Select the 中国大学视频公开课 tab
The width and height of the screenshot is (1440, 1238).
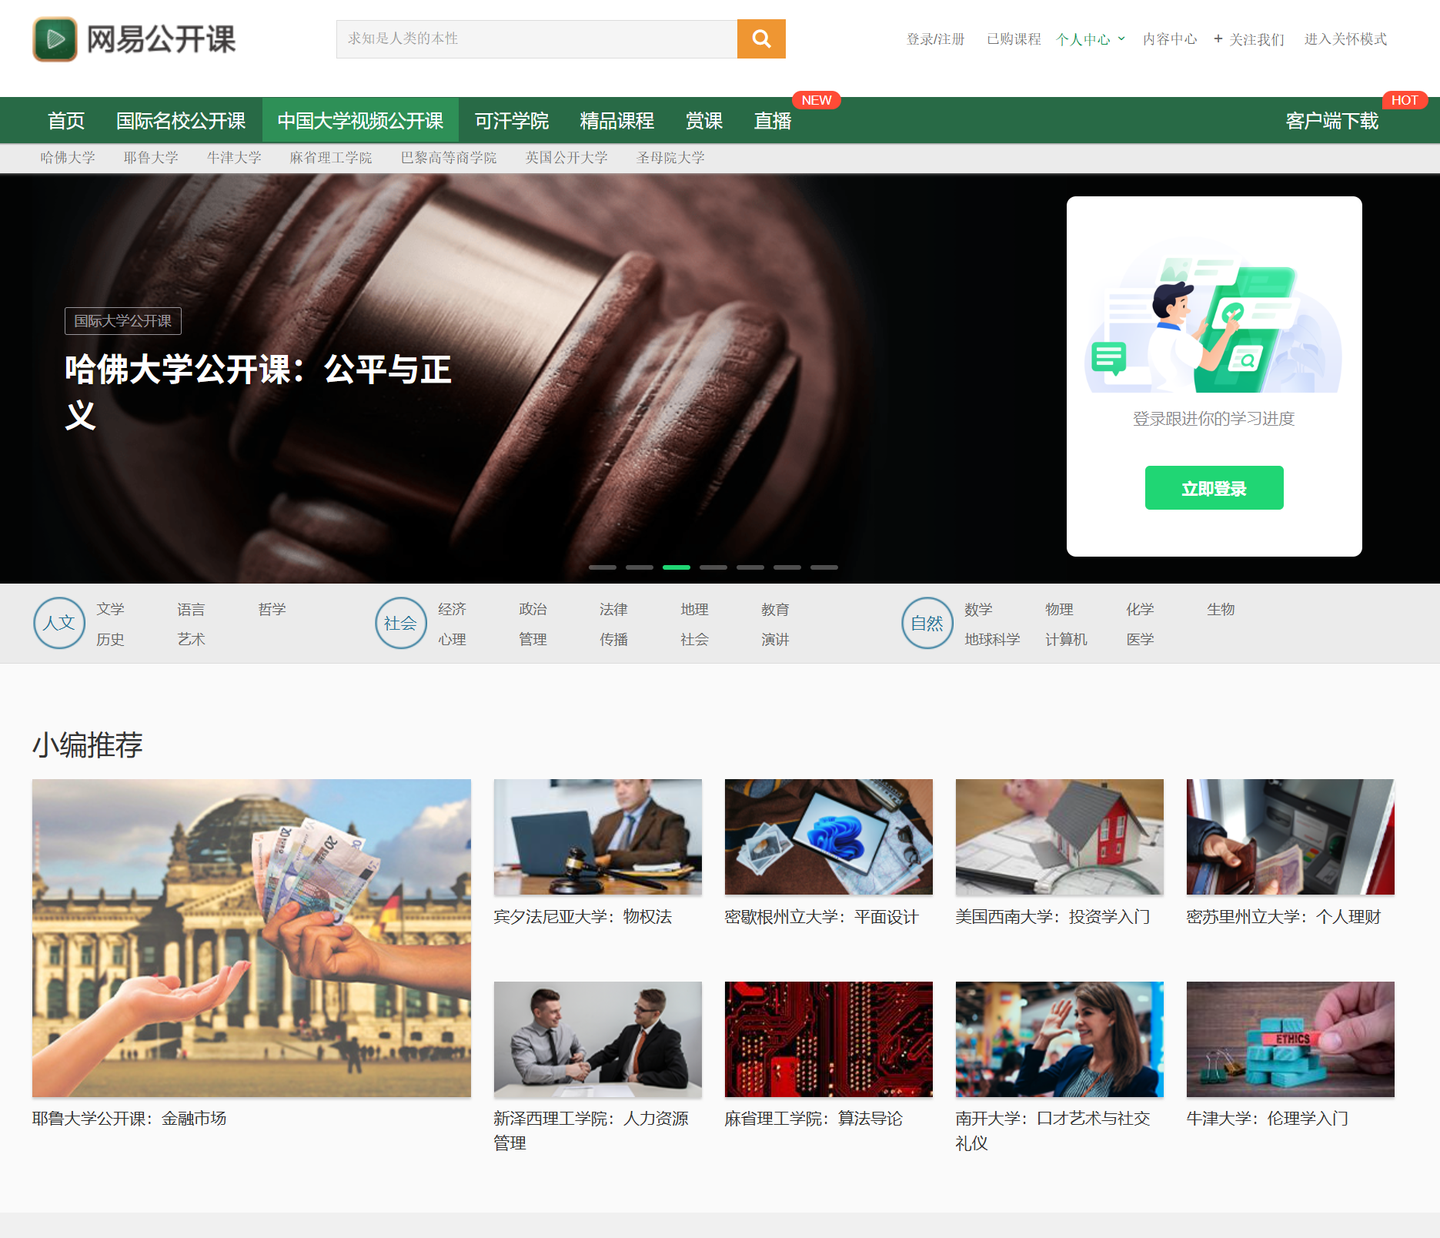point(360,121)
